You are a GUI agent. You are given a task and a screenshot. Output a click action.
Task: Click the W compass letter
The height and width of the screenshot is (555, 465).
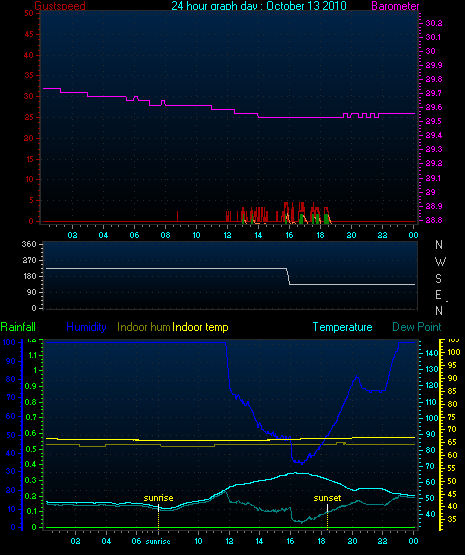440,262
